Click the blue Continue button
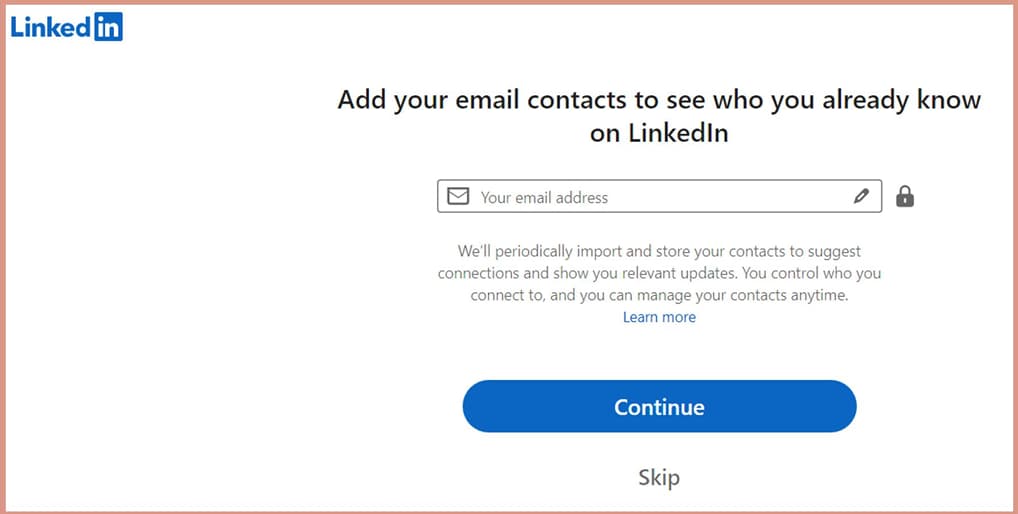 click(x=660, y=406)
